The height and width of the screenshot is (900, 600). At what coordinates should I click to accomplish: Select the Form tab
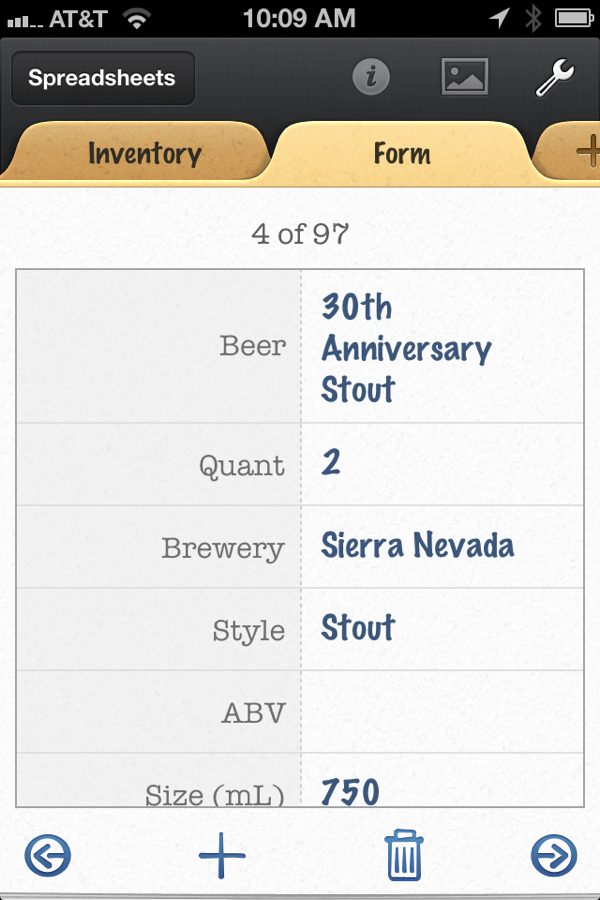coord(402,153)
